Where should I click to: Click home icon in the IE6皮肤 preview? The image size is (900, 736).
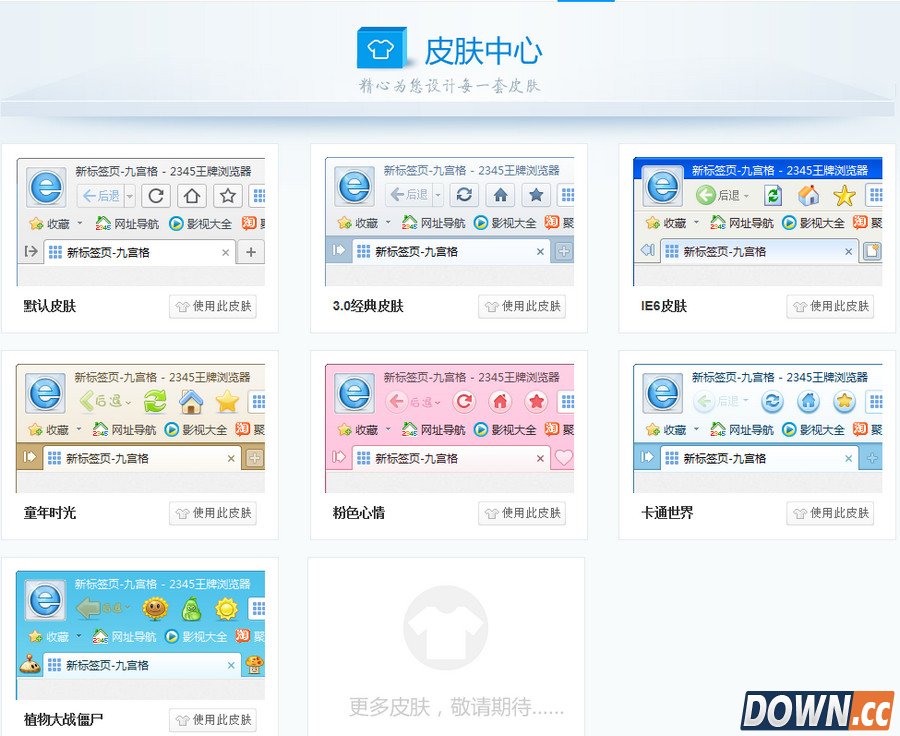click(x=808, y=195)
